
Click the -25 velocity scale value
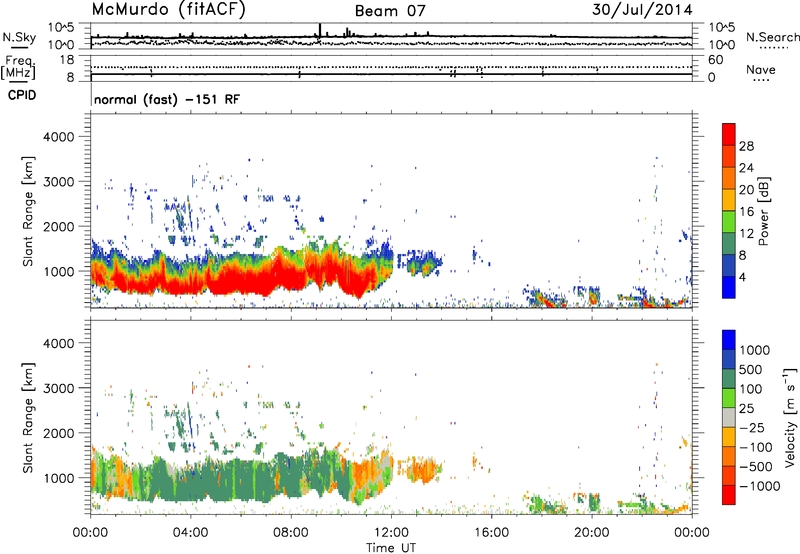[x=753, y=428]
